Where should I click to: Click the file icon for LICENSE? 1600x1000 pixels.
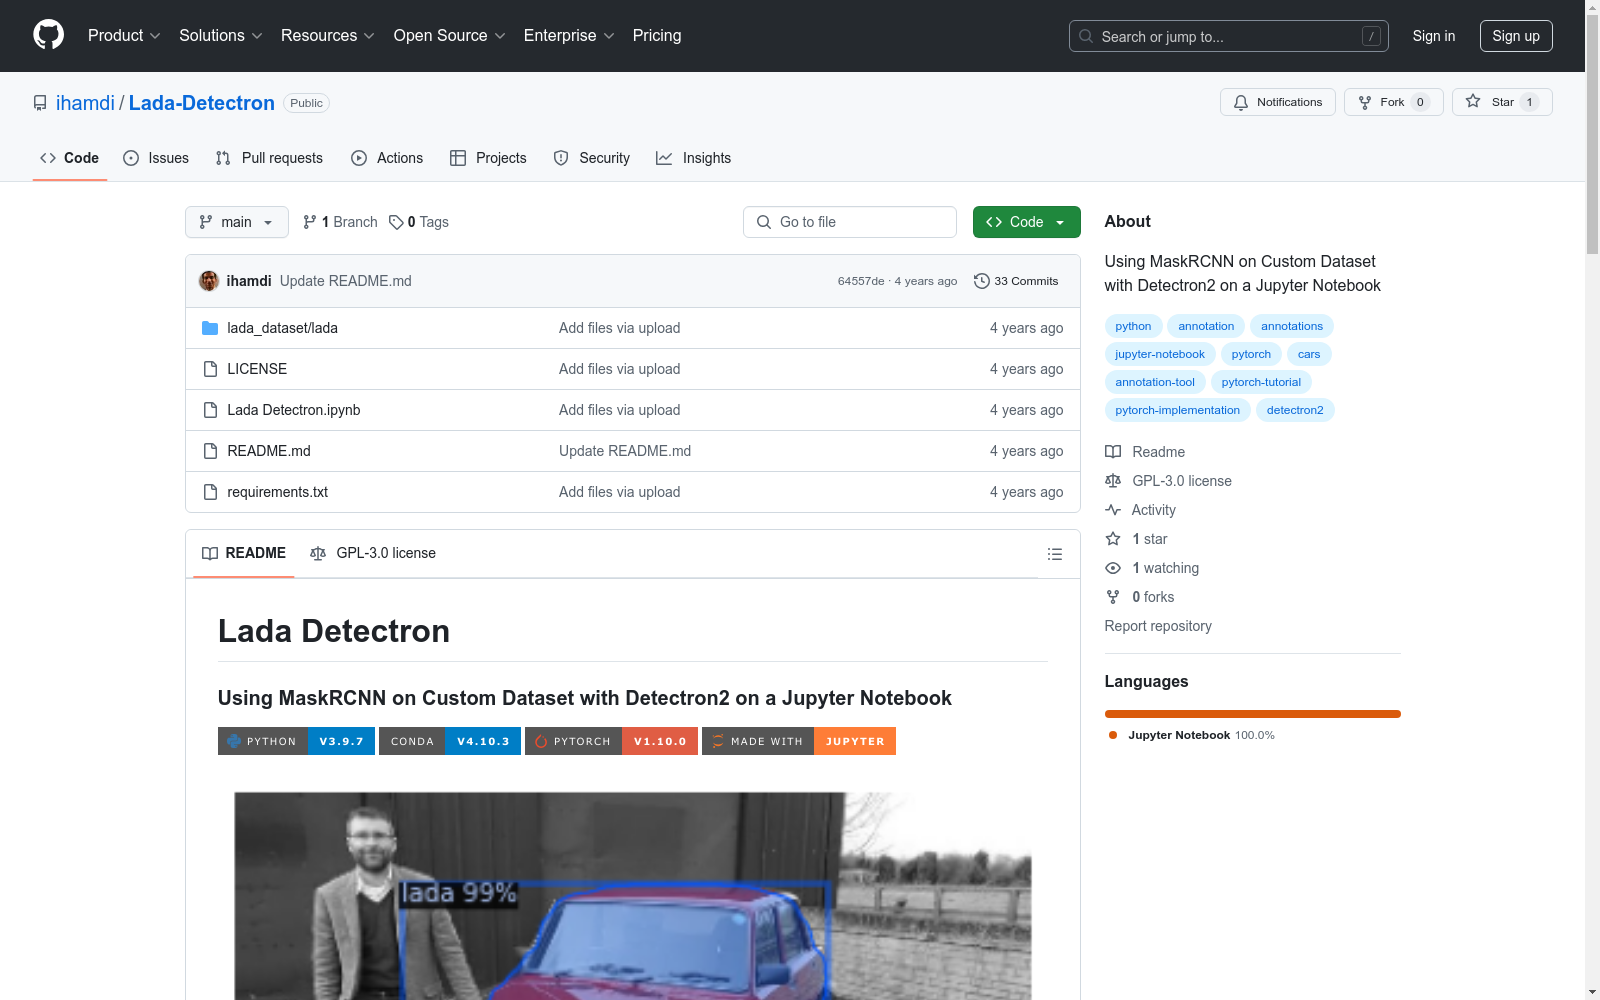210,369
